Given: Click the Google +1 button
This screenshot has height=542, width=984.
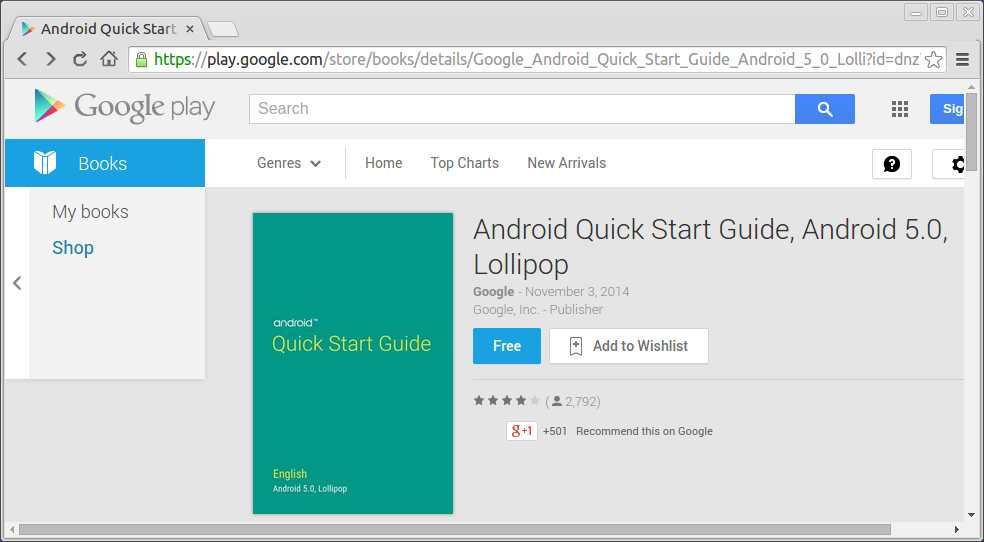Looking at the screenshot, I should pos(521,431).
